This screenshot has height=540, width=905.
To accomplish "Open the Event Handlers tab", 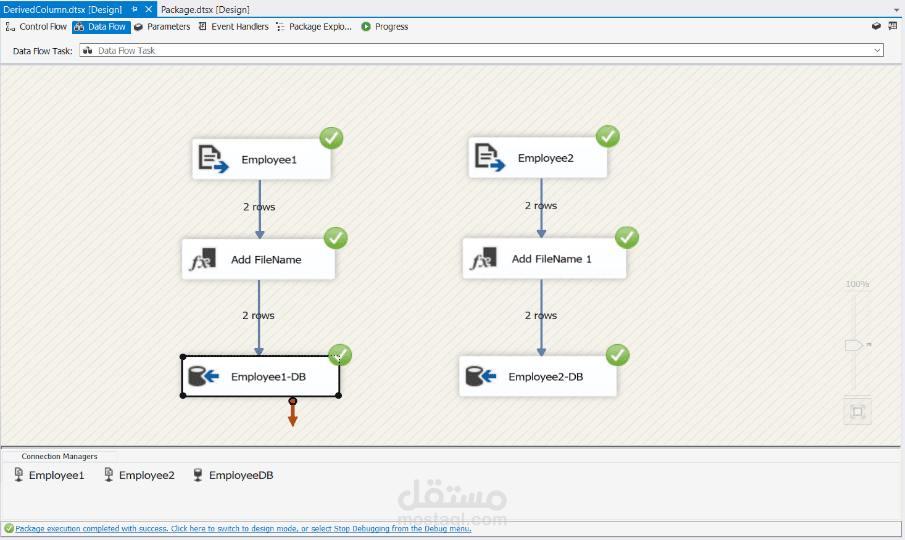I will (234, 27).
